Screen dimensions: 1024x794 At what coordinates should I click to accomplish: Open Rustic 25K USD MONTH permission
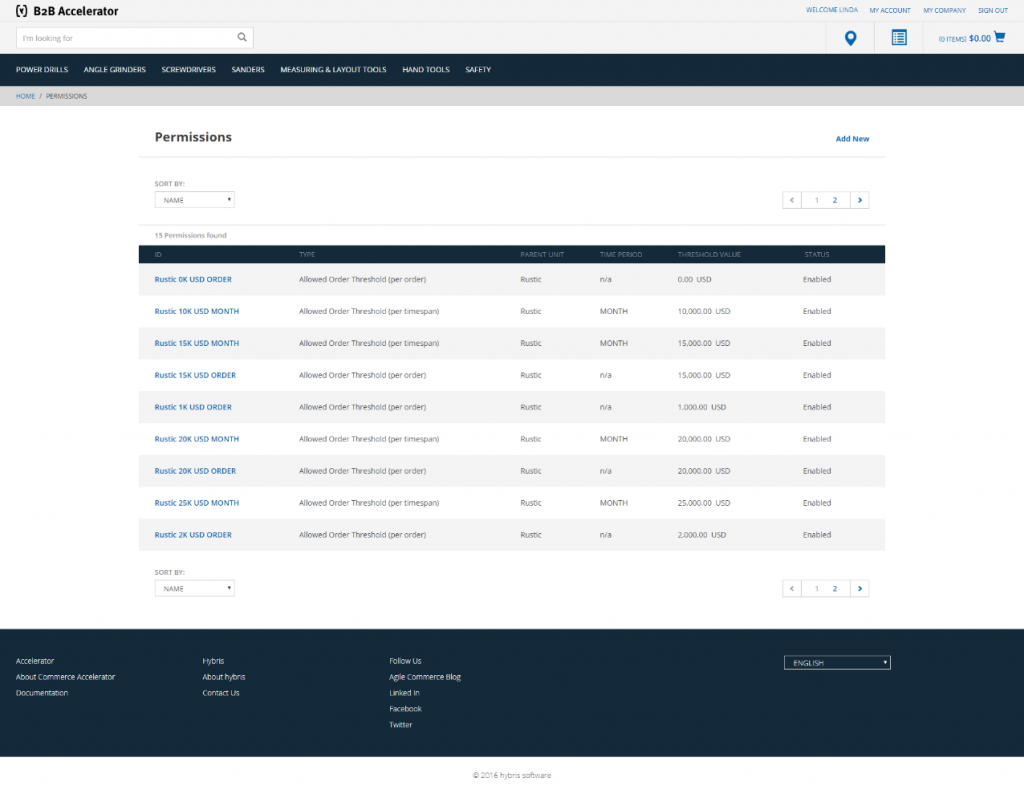coord(197,503)
